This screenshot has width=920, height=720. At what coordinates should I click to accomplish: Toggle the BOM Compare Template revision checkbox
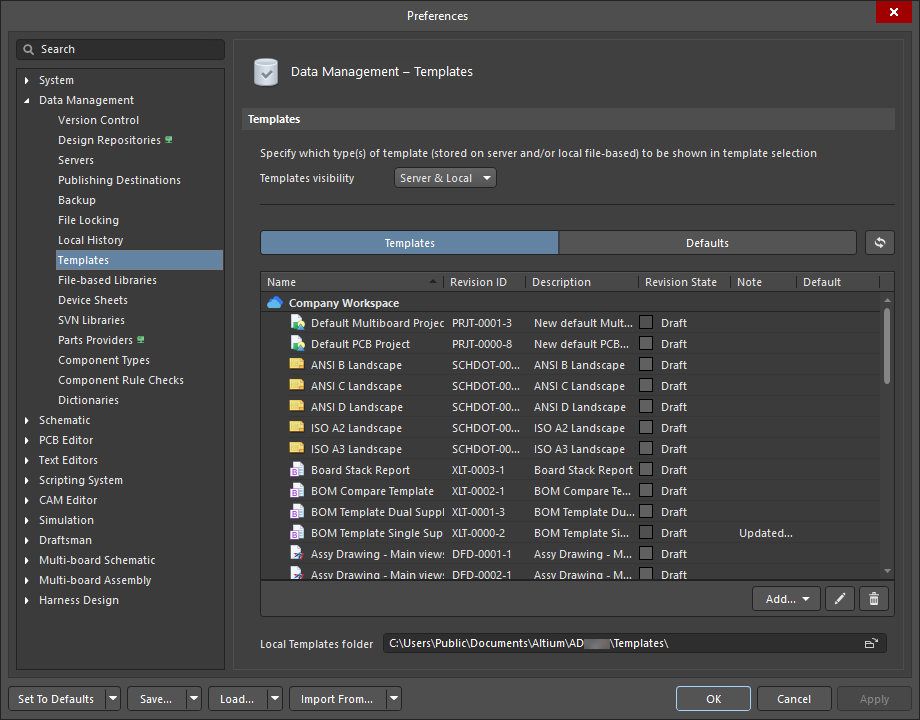[646, 491]
